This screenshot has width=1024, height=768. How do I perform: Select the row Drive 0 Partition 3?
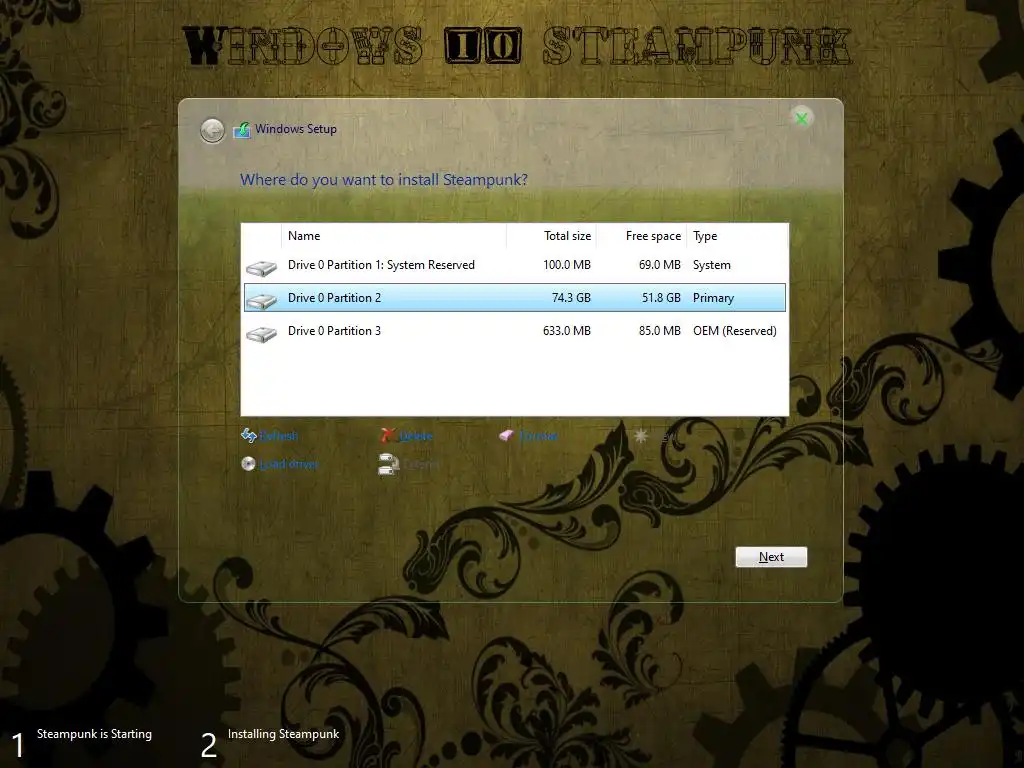515,331
